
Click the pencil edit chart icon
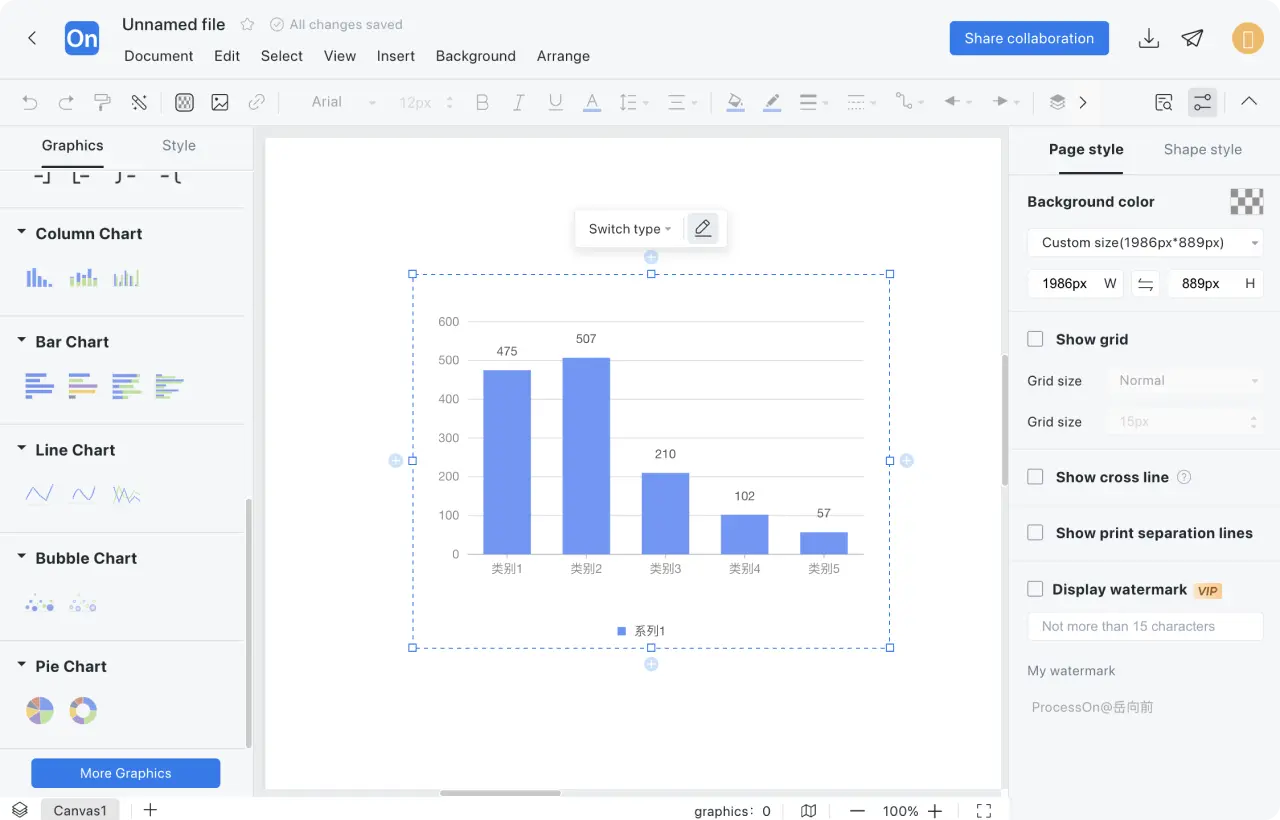(703, 228)
